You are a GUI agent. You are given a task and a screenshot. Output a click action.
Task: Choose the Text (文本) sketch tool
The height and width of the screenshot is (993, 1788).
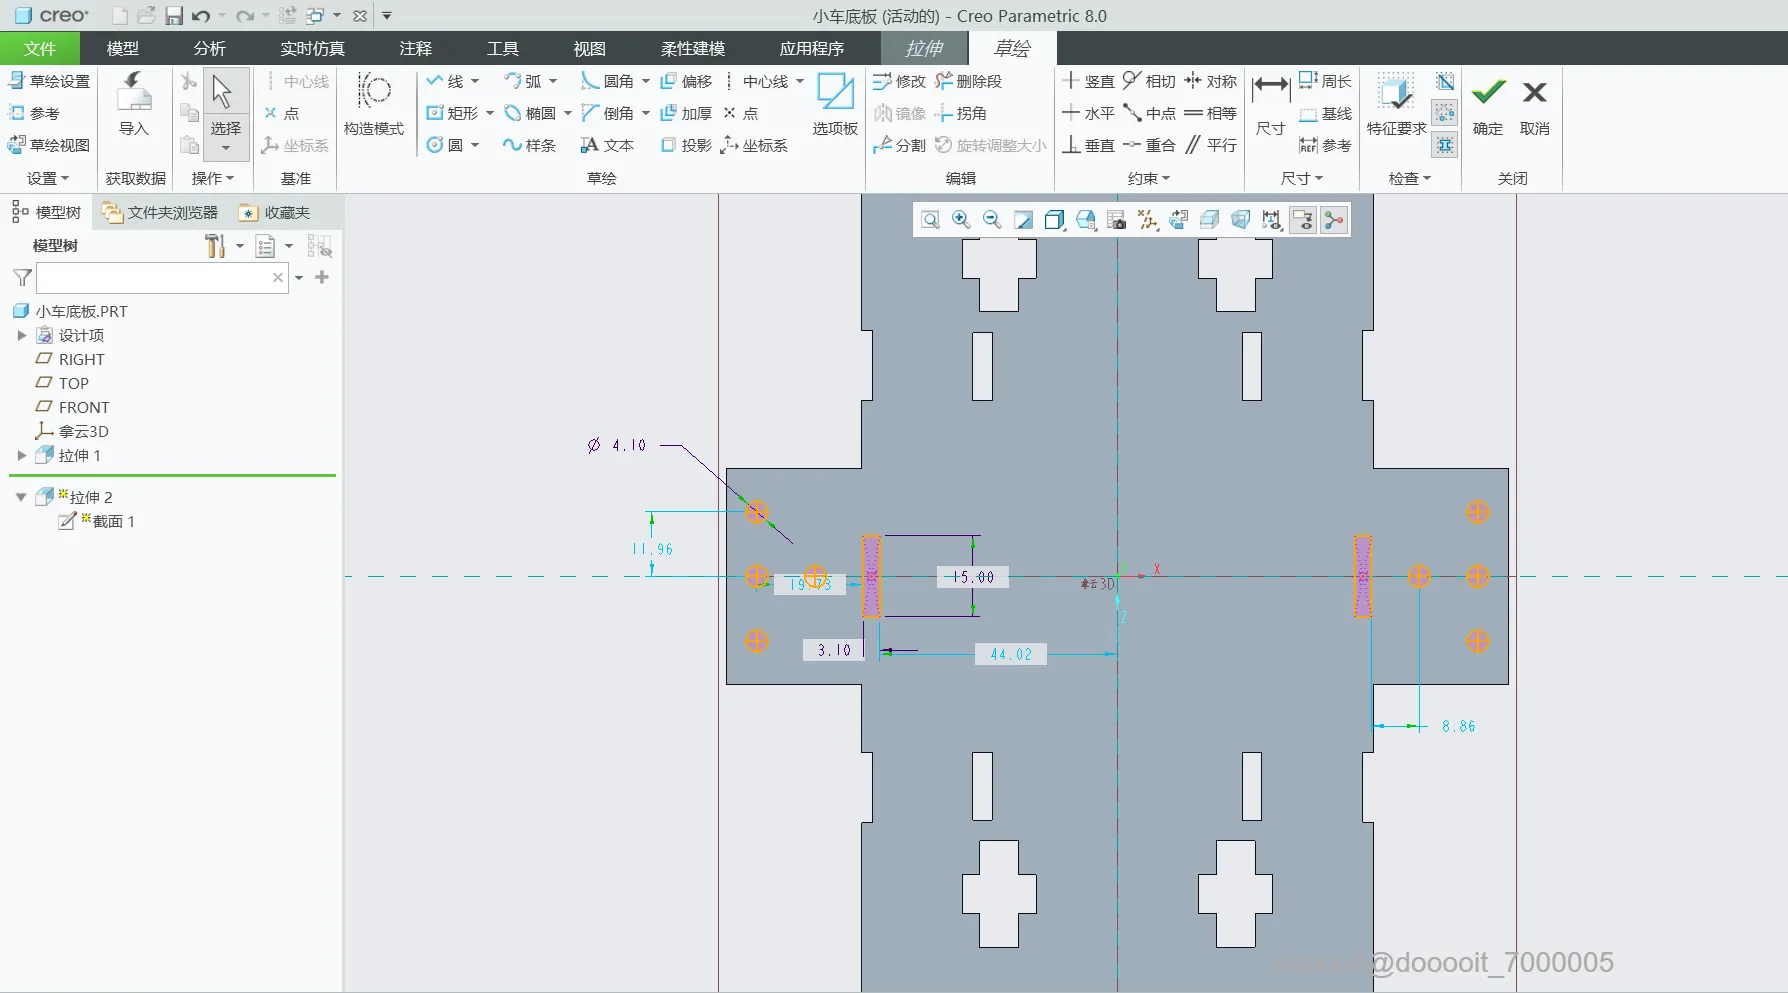pos(607,145)
